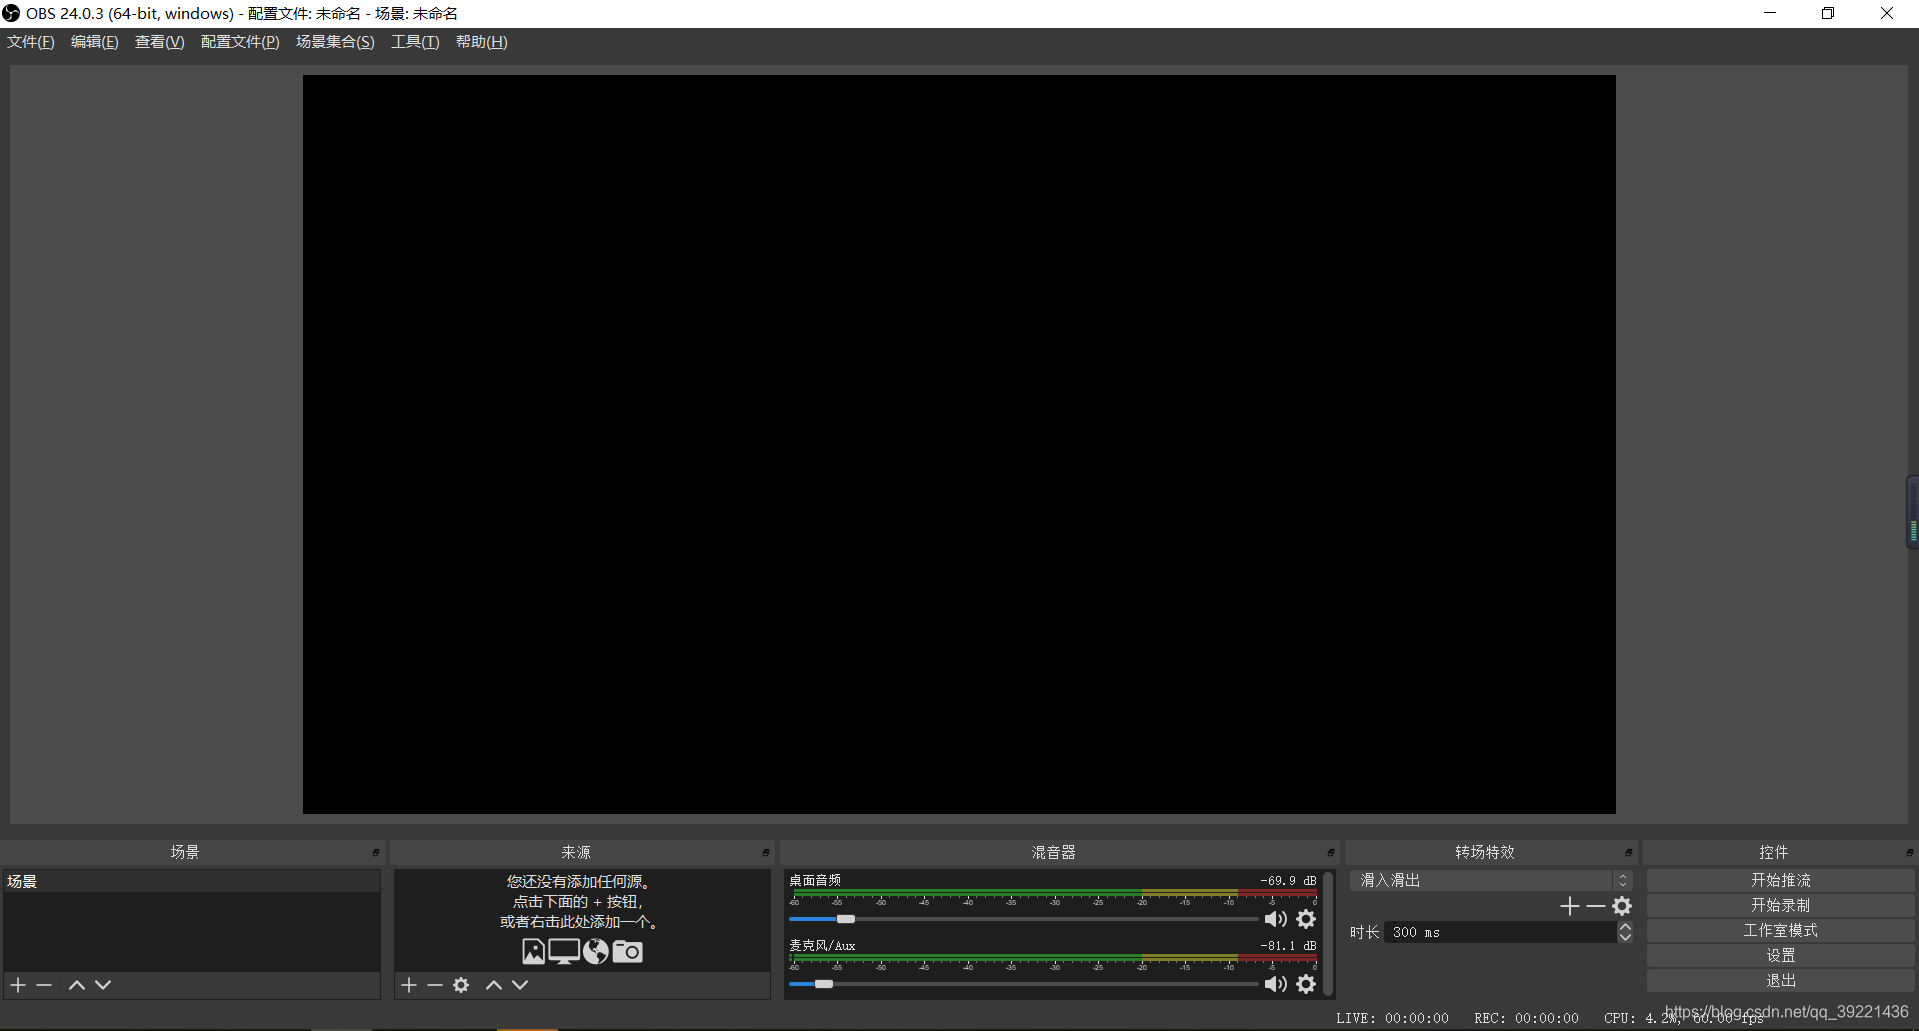
Task: Click the 麦克风/Aux channel label
Action: point(822,945)
